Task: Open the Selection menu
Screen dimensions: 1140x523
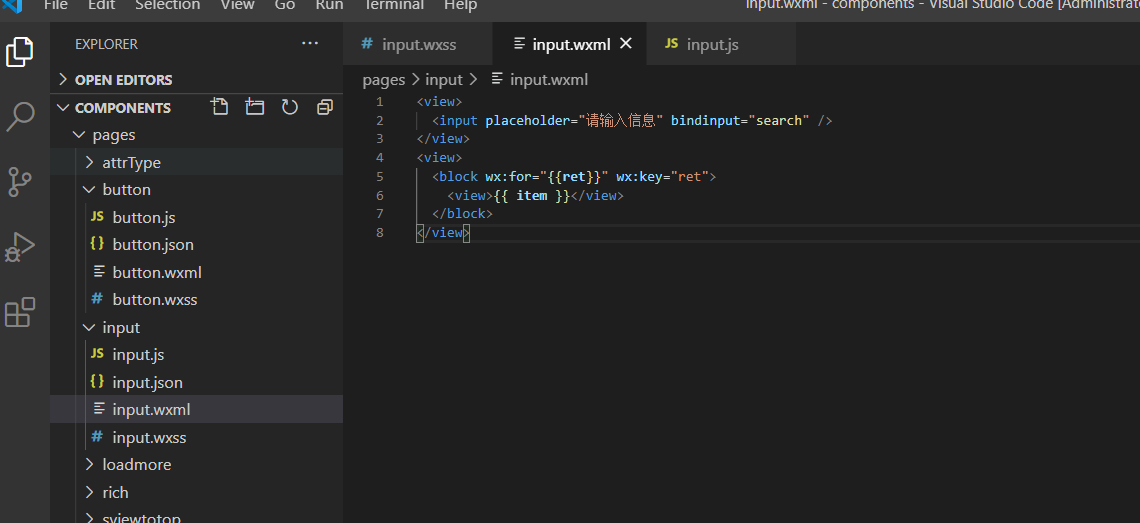Action: [167, 6]
